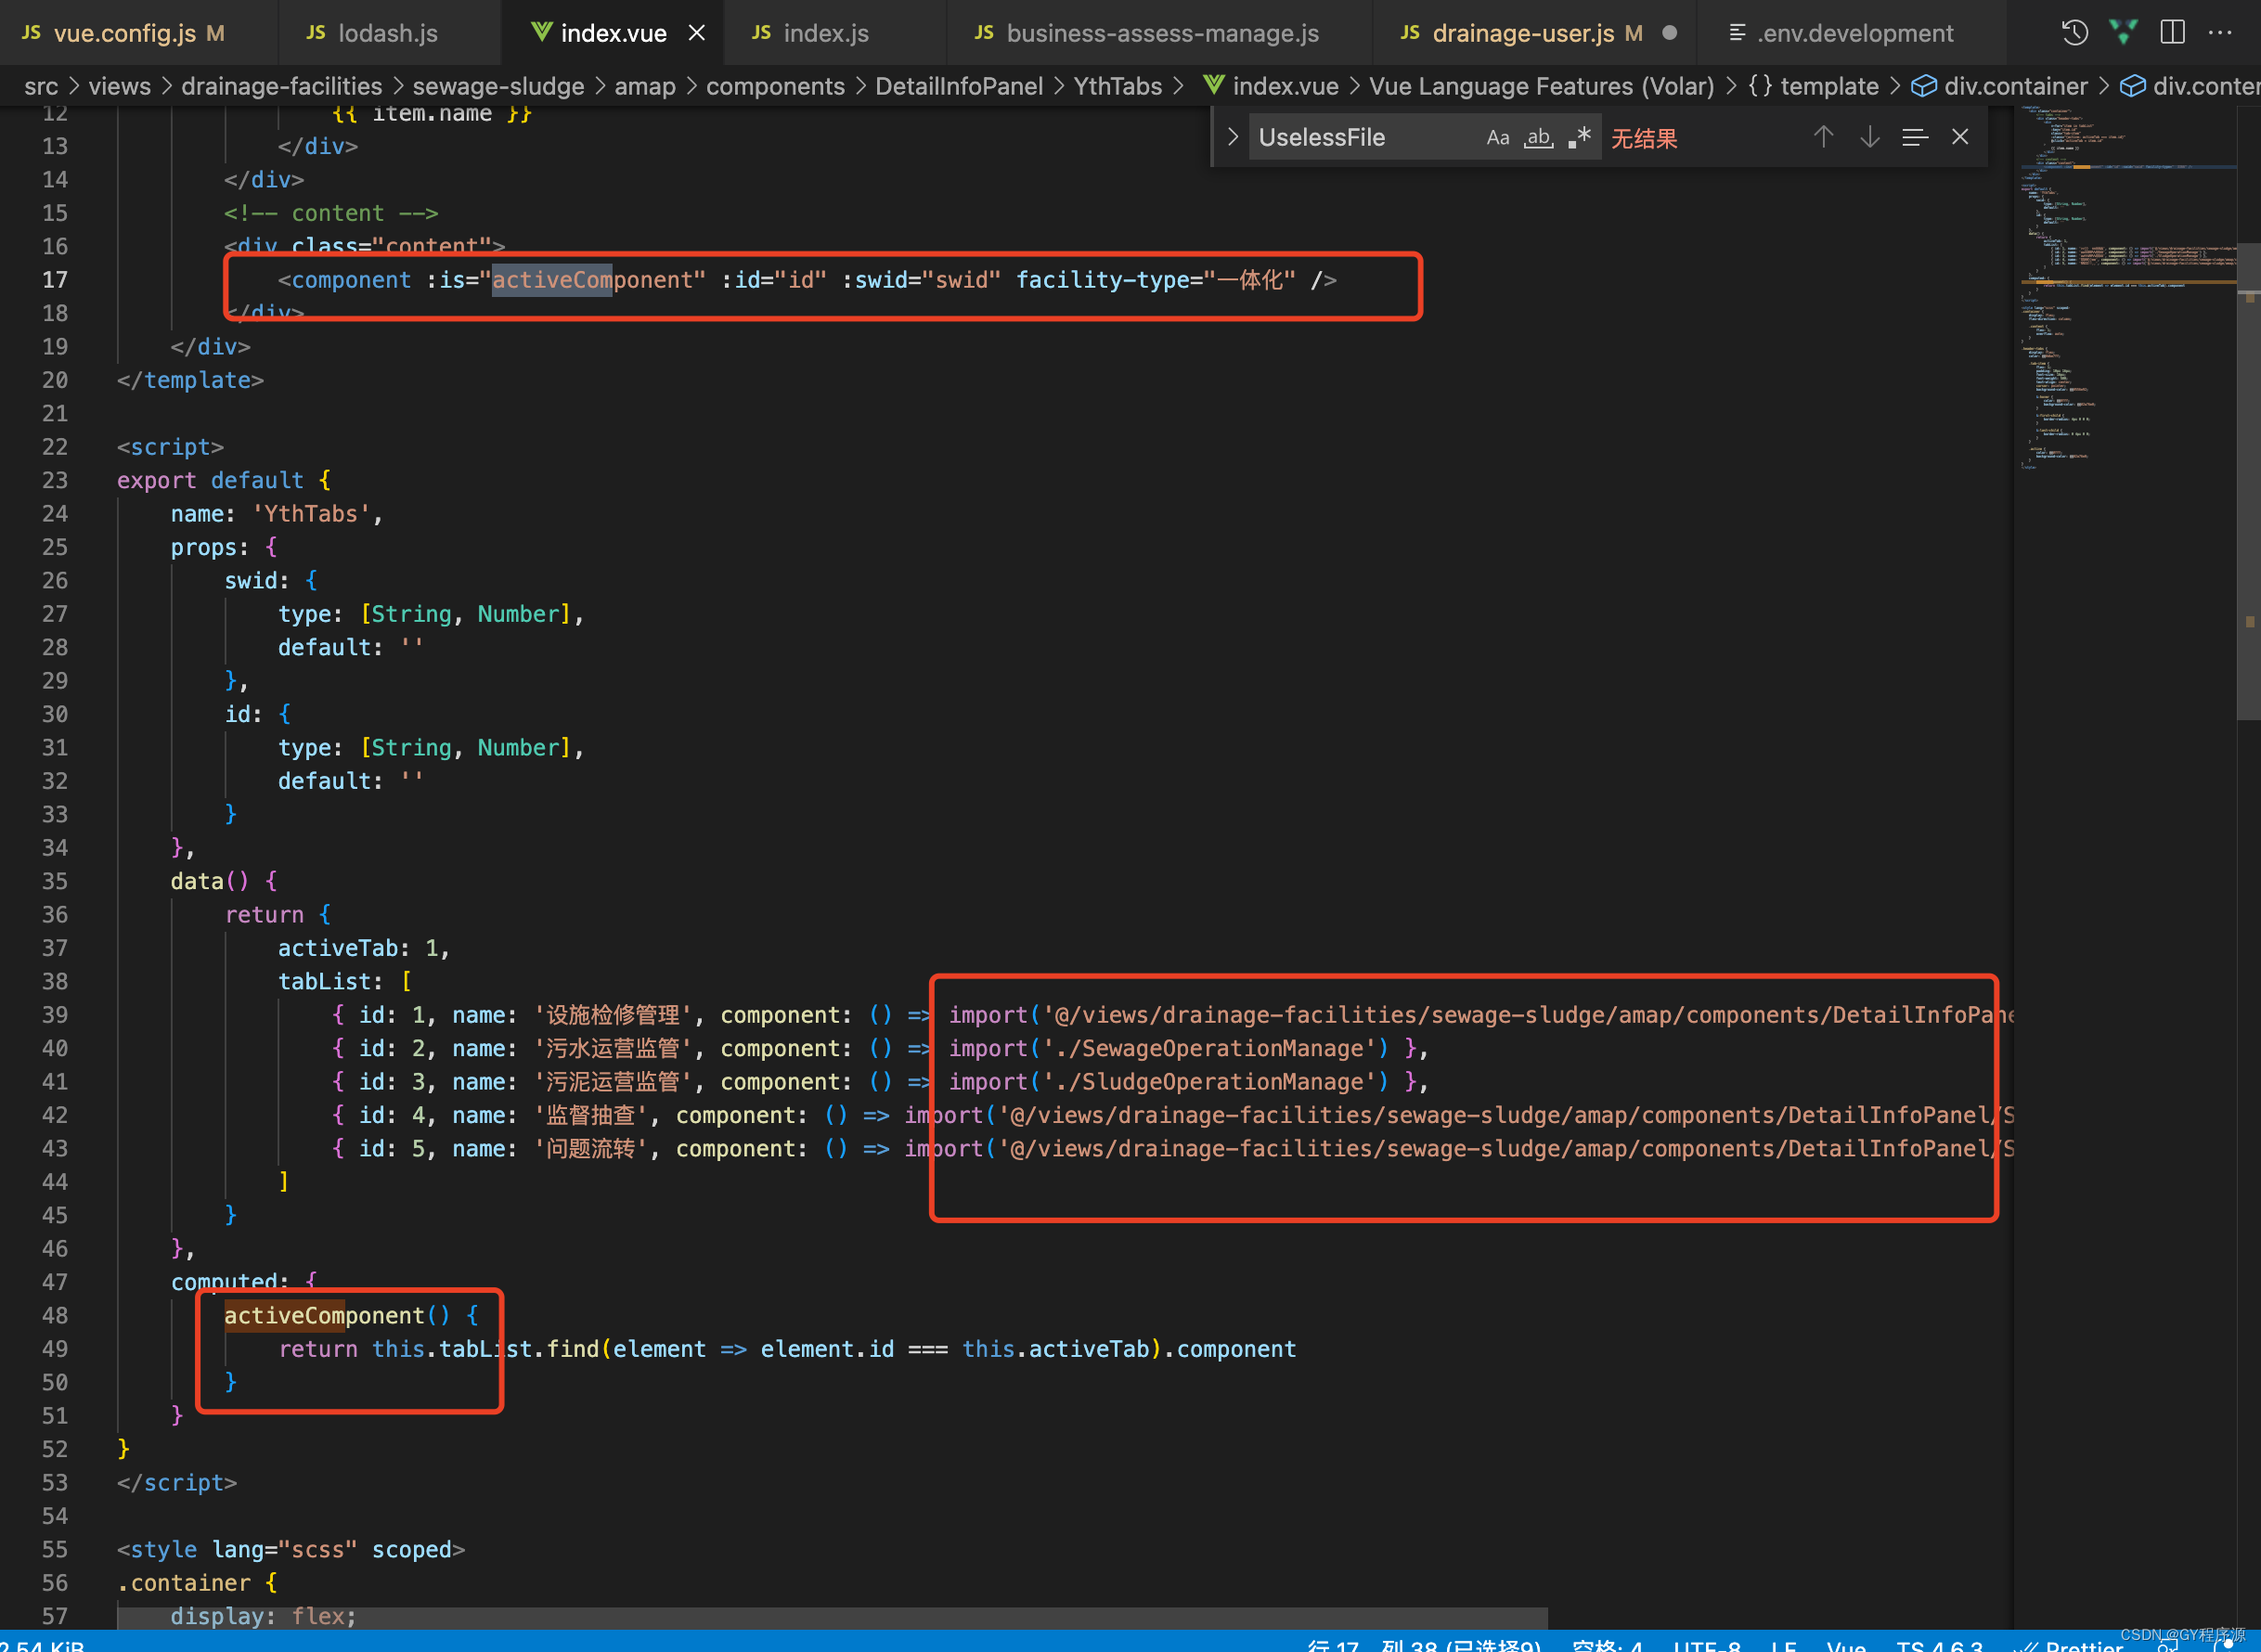2261x1652 pixels.
Task: Click the UTF-8 encoding status item
Action: (1707, 1644)
